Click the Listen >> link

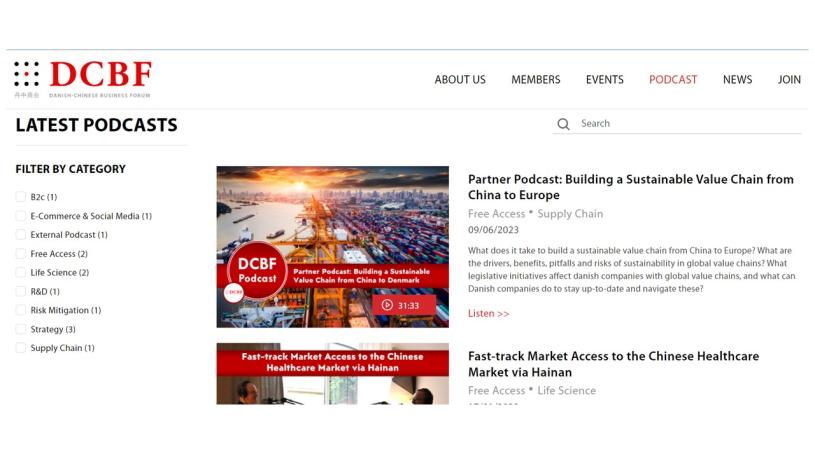(x=489, y=314)
